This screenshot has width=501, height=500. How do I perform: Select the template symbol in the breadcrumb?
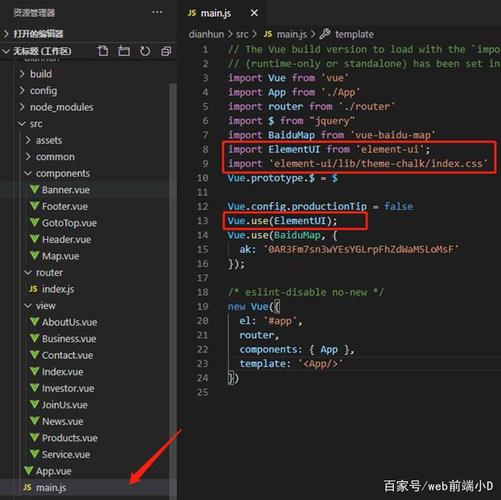coord(354,34)
